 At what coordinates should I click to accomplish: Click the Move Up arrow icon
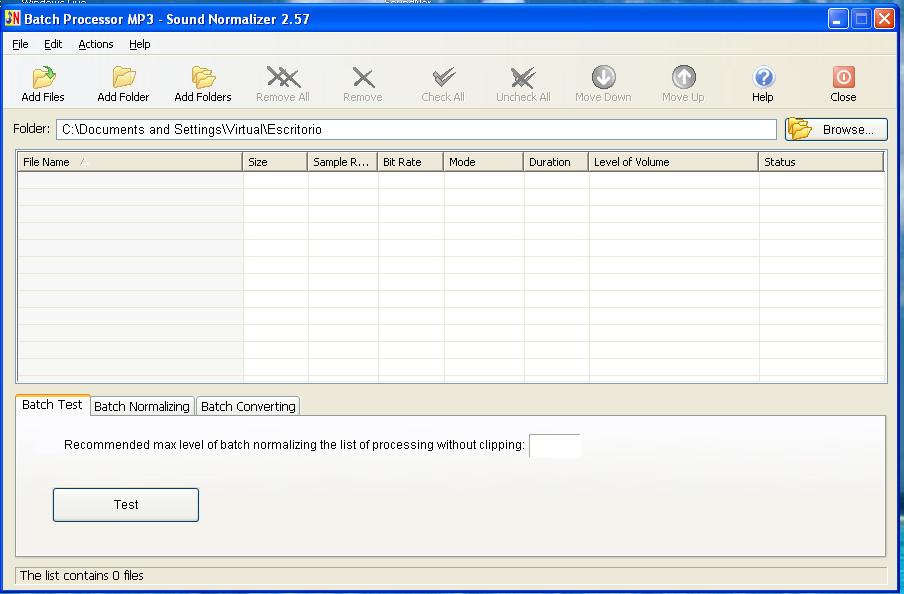pyautogui.click(x=684, y=77)
